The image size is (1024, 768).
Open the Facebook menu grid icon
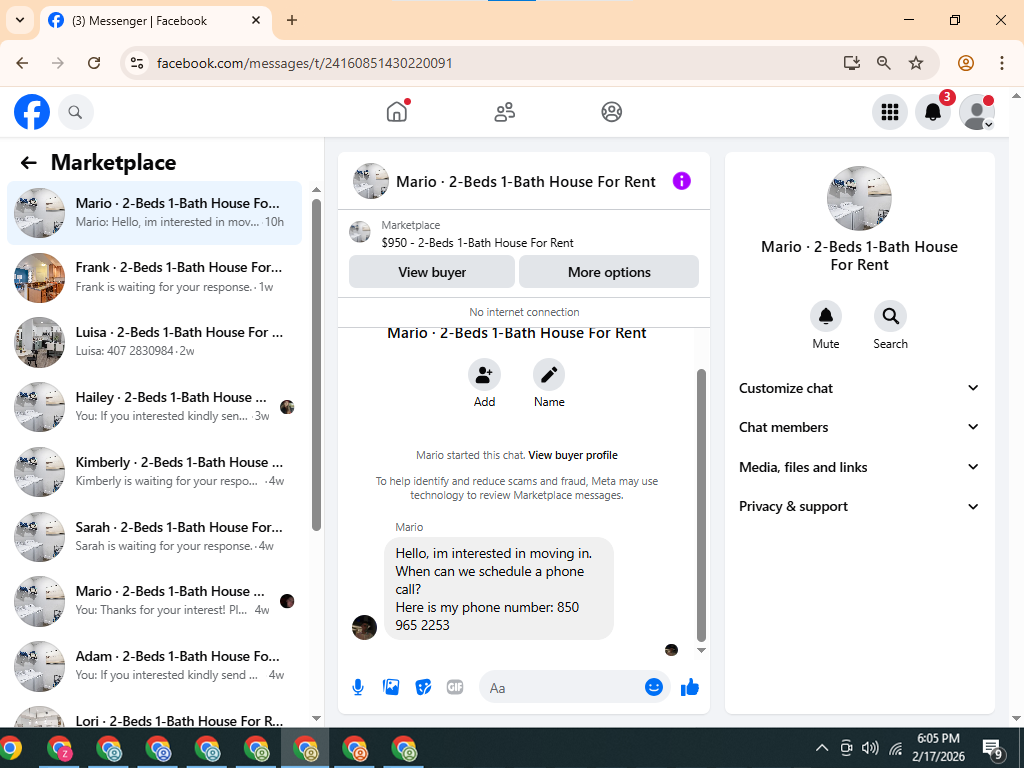coord(889,112)
